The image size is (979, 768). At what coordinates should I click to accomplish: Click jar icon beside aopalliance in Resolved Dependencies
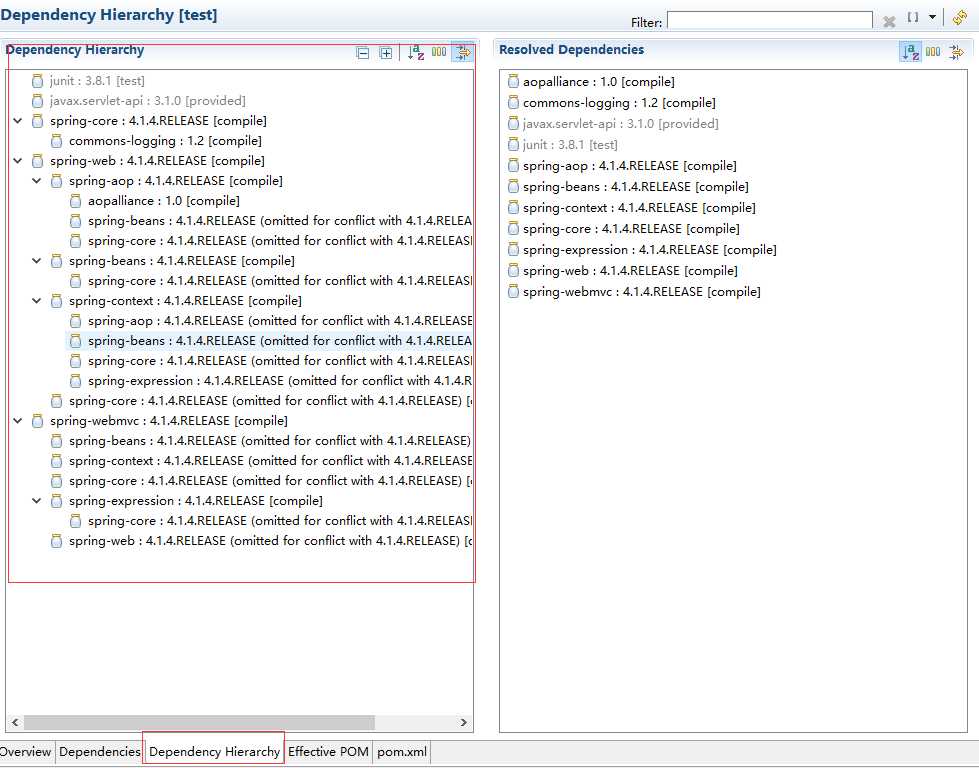pyautogui.click(x=513, y=81)
